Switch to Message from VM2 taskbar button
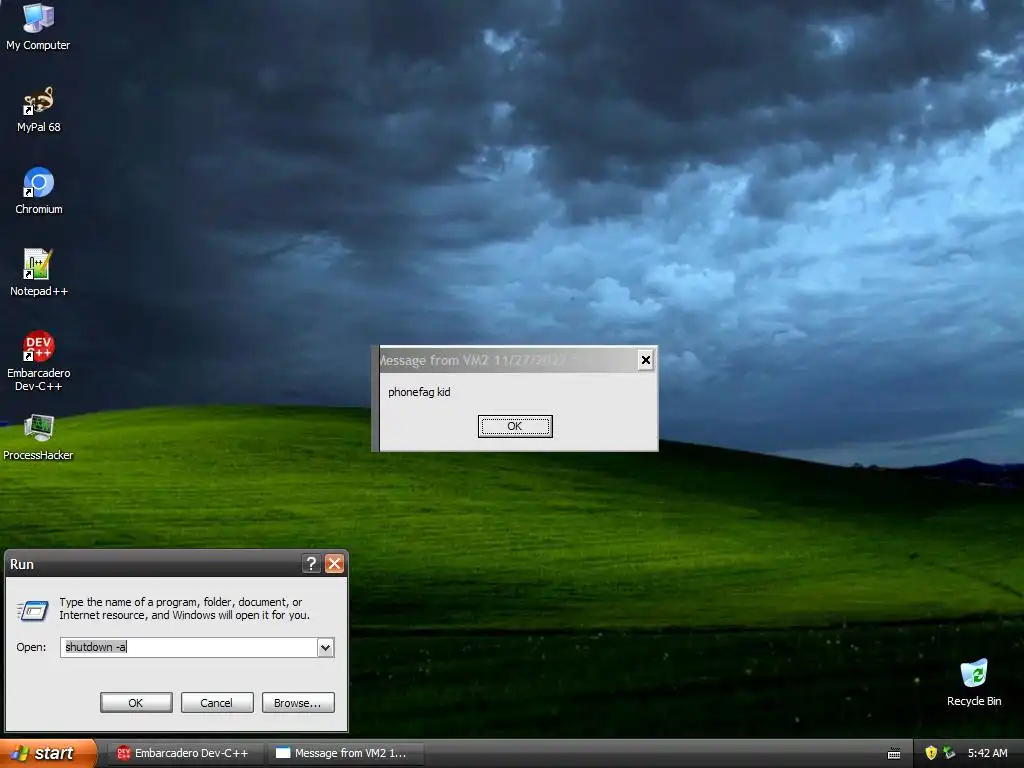1024x768 pixels. click(346, 753)
